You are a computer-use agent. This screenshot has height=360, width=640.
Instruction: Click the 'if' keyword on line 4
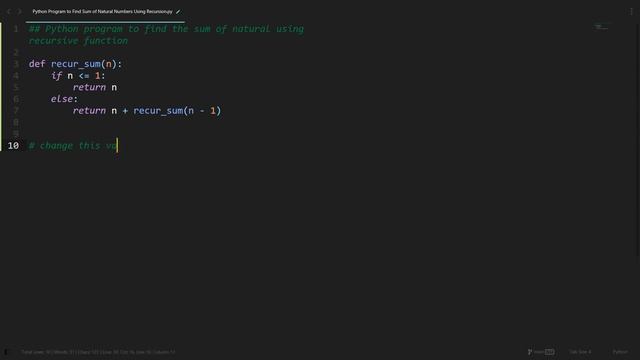point(56,76)
